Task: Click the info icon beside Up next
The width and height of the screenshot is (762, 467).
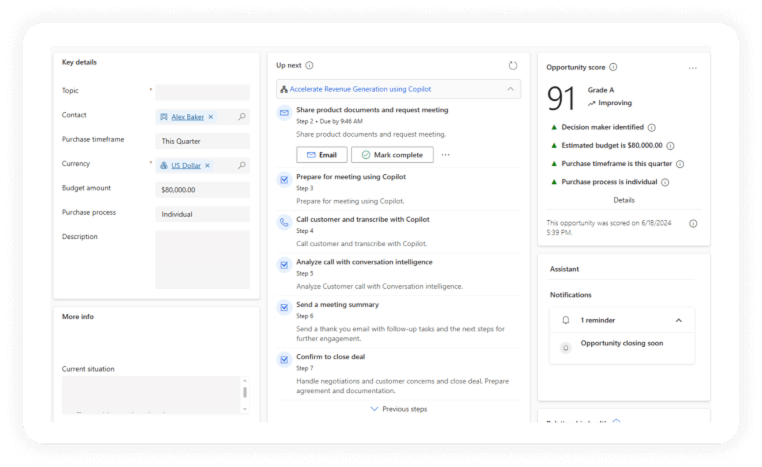Action: pos(309,65)
